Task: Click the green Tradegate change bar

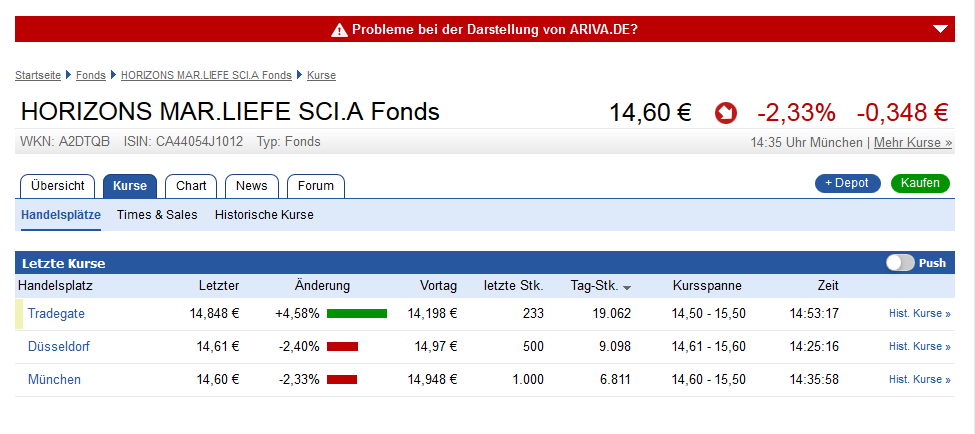Action: coord(357,313)
